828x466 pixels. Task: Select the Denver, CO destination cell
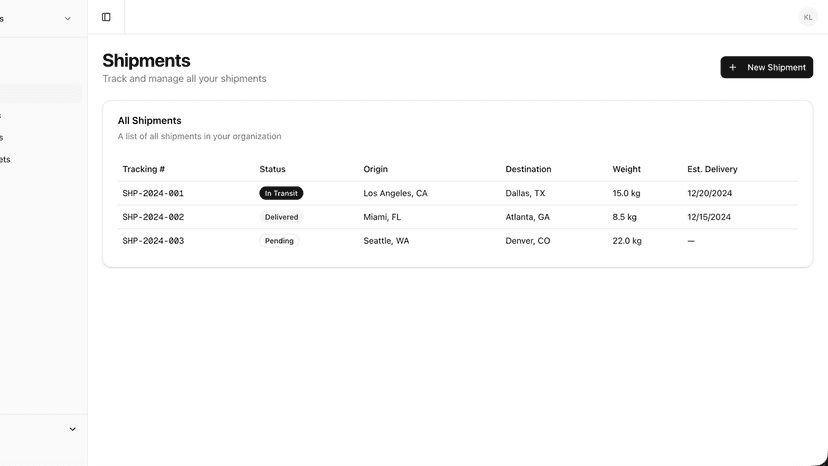[x=528, y=241]
